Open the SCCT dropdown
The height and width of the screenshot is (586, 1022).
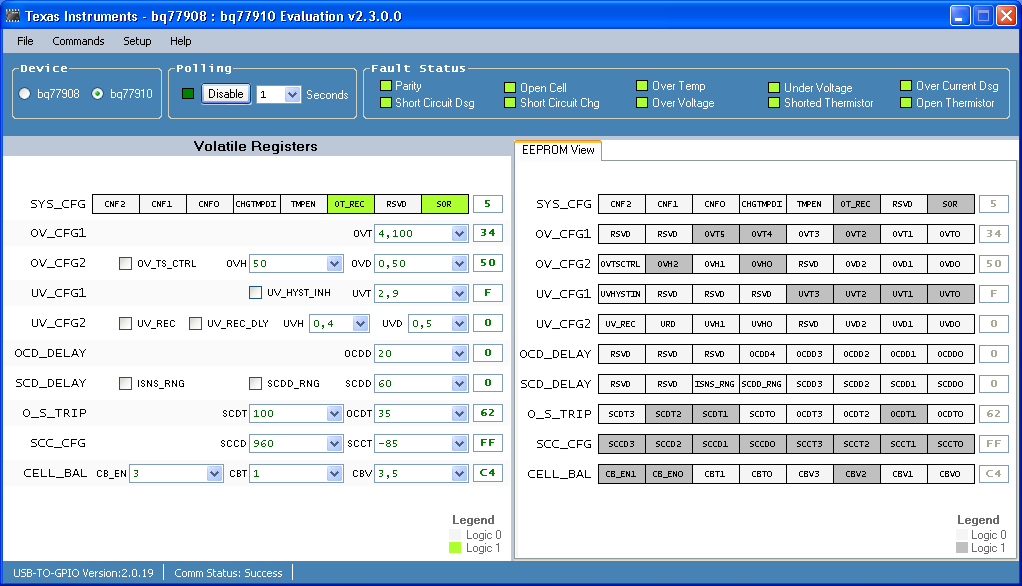point(460,443)
